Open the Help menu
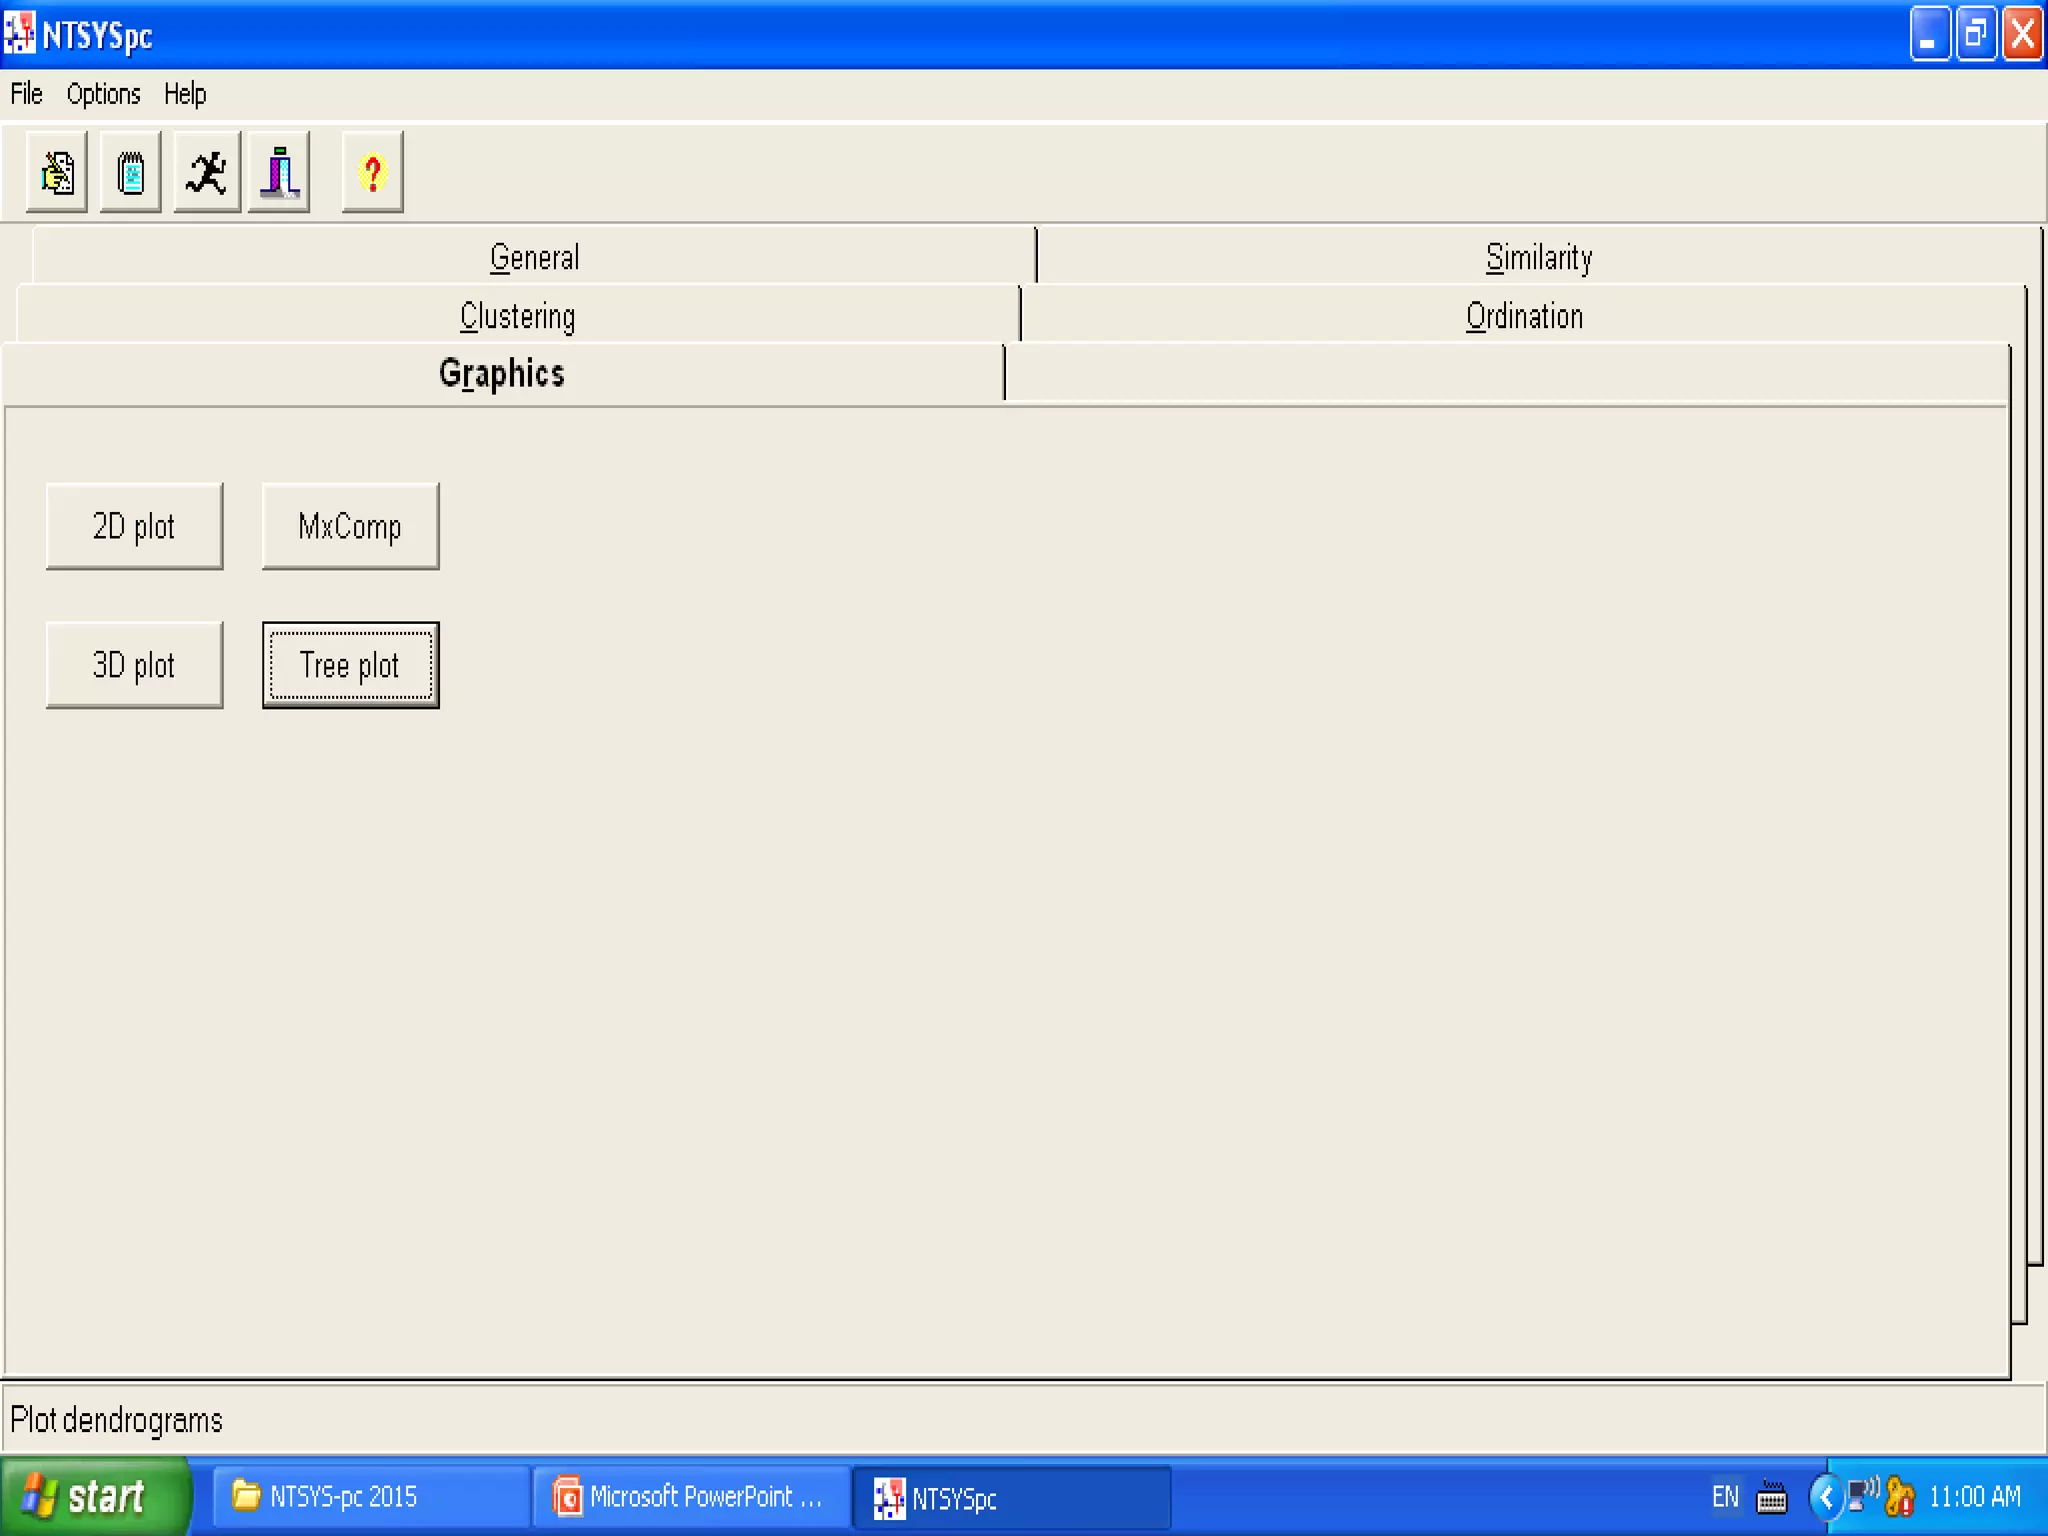The image size is (2048, 1536). pos(185,94)
